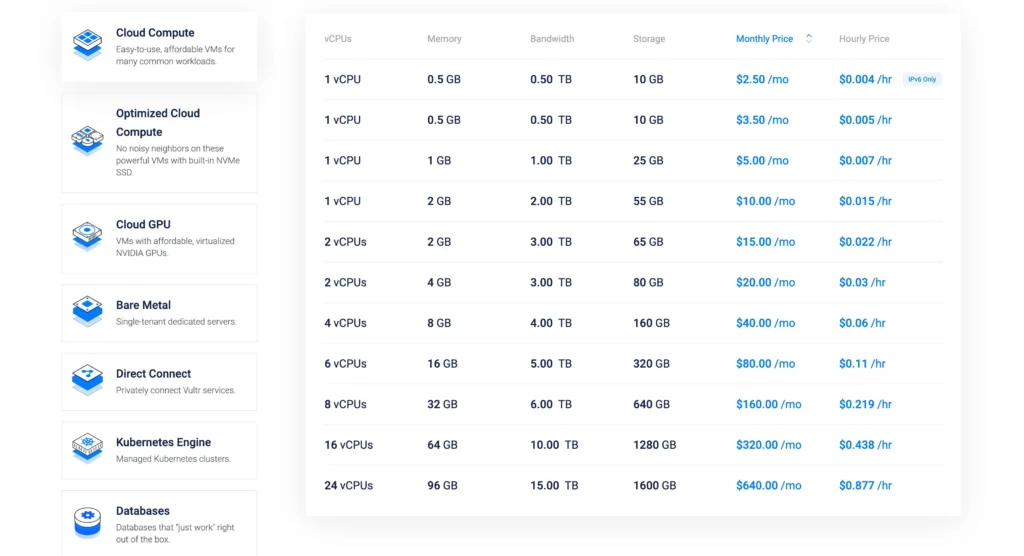Click the $0.11 /hr hourly price
The height and width of the screenshot is (556, 1024).
click(862, 363)
